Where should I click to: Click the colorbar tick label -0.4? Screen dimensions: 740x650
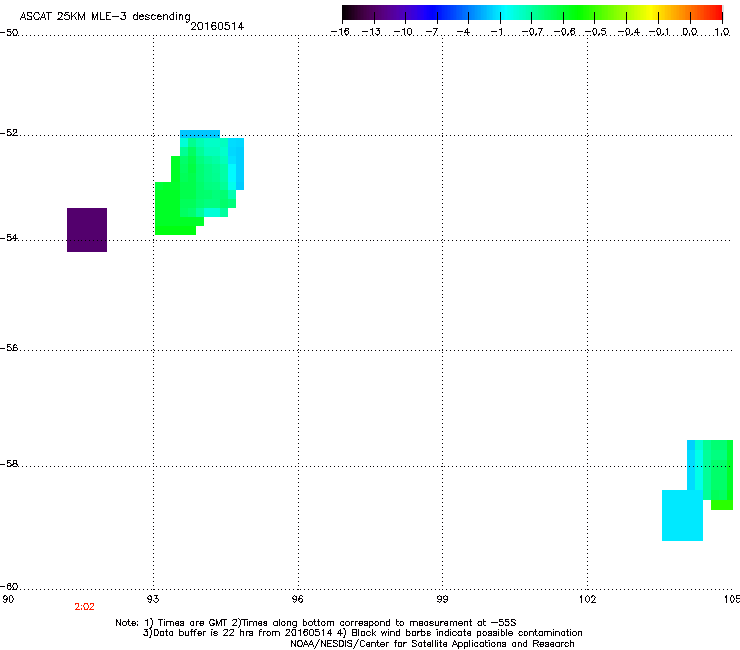tap(629, 32)
